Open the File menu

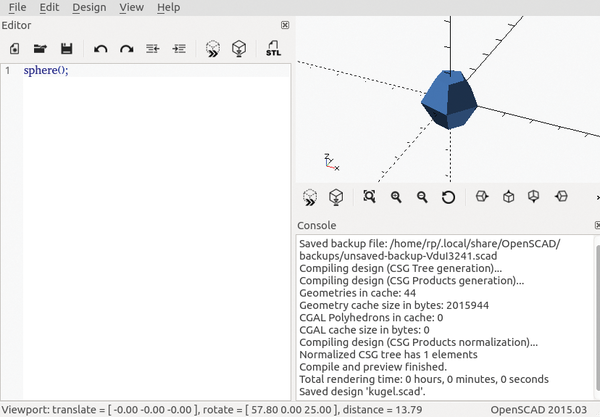17,7
